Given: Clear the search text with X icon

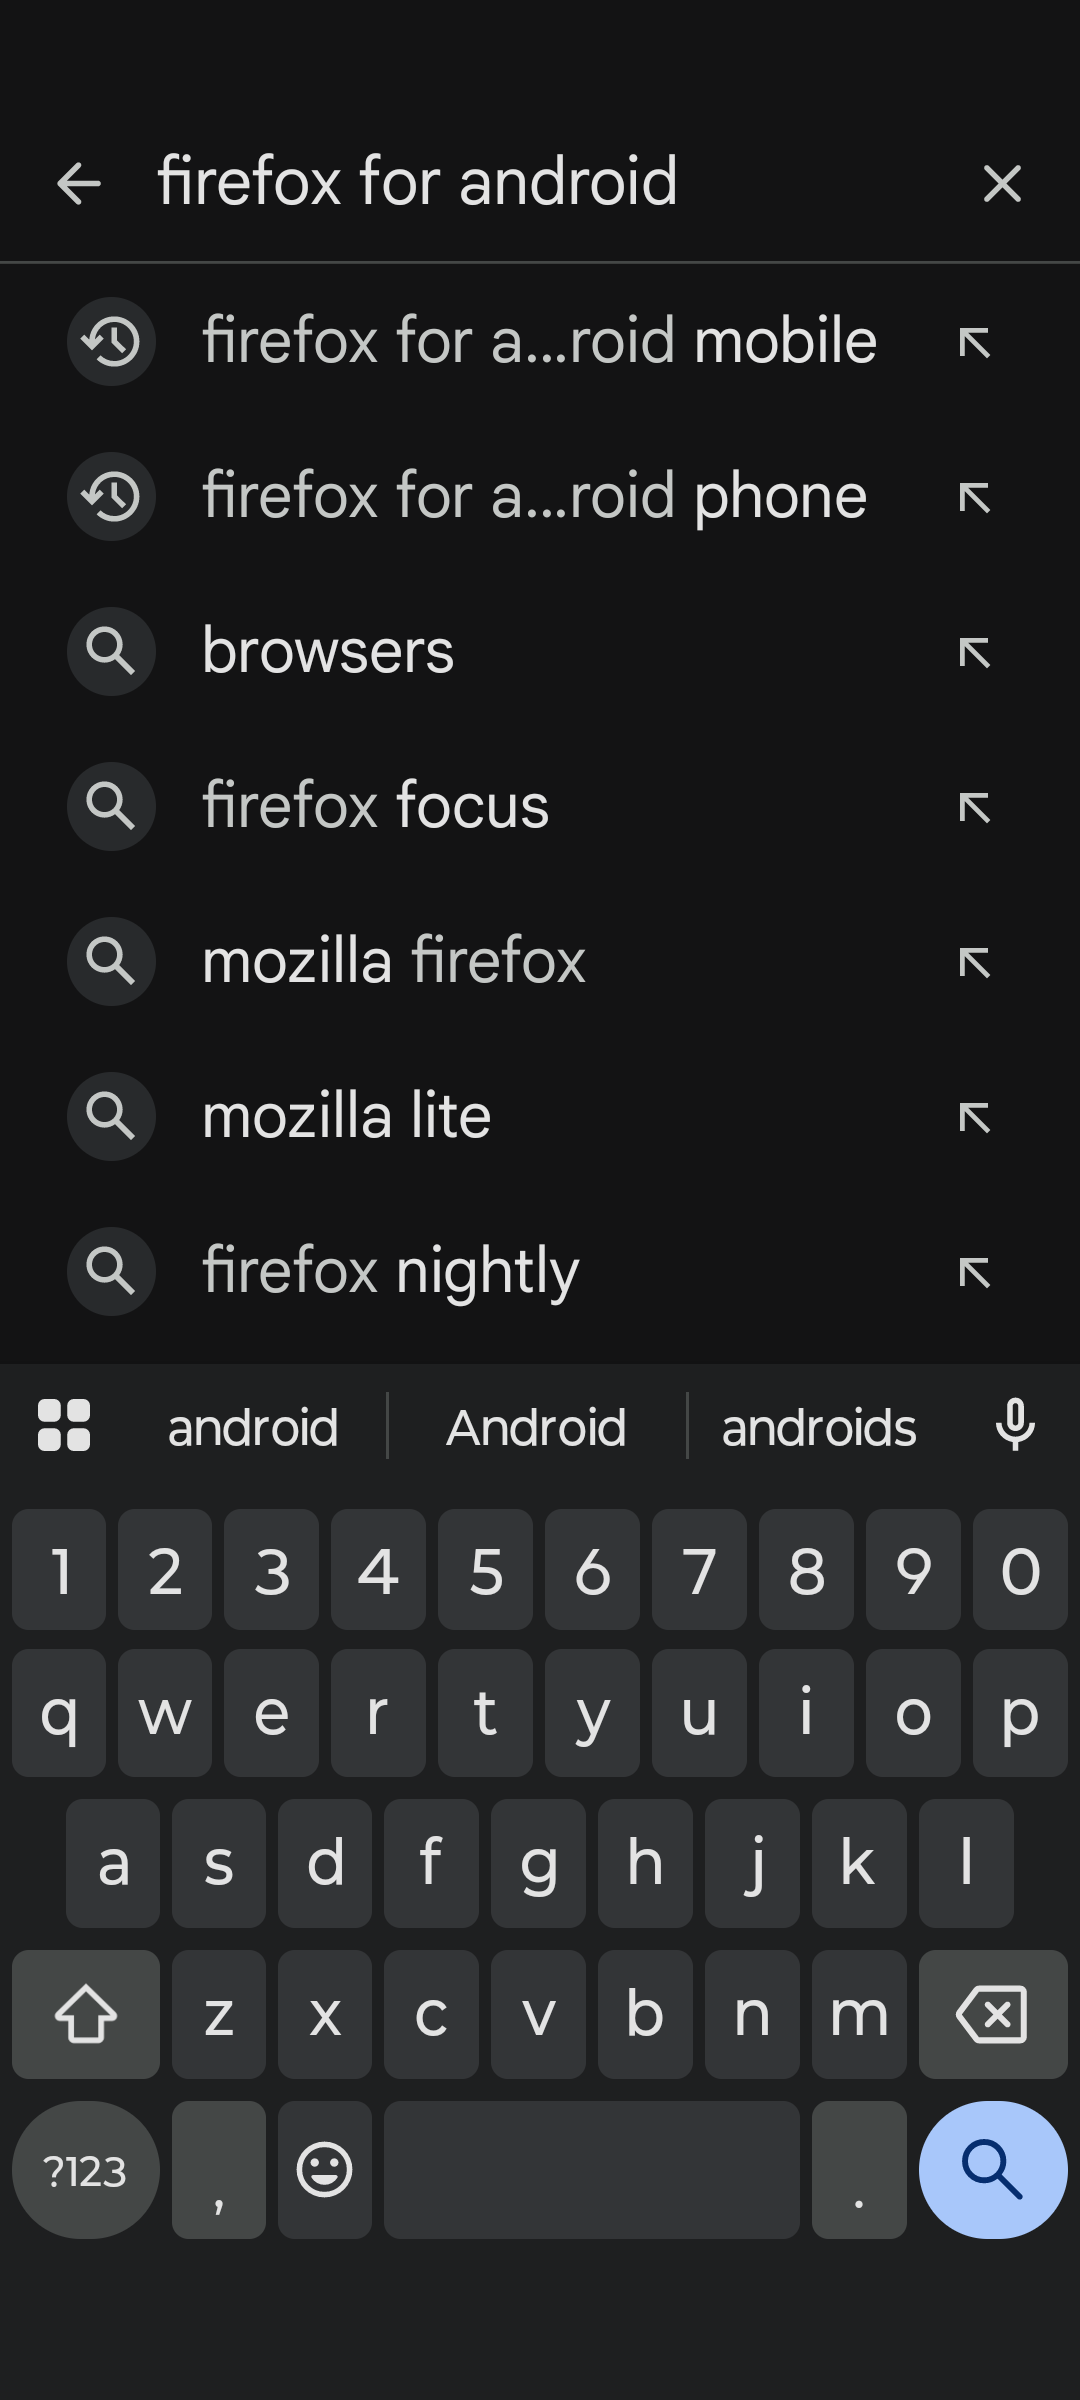Looking at the screenshot, I should pos(1002,183).
